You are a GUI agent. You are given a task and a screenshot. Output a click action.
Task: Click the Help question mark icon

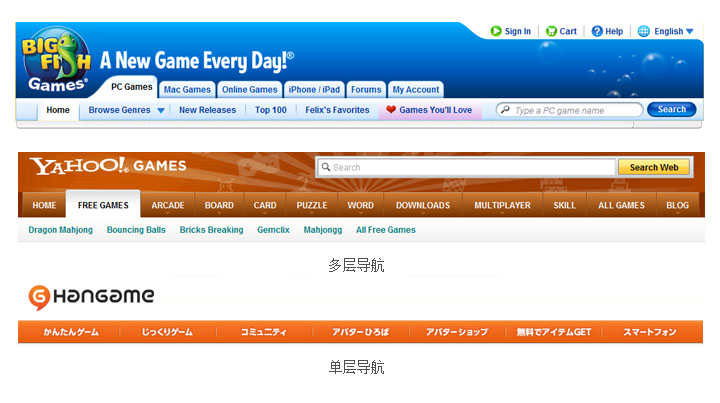[x=597, y=31]
